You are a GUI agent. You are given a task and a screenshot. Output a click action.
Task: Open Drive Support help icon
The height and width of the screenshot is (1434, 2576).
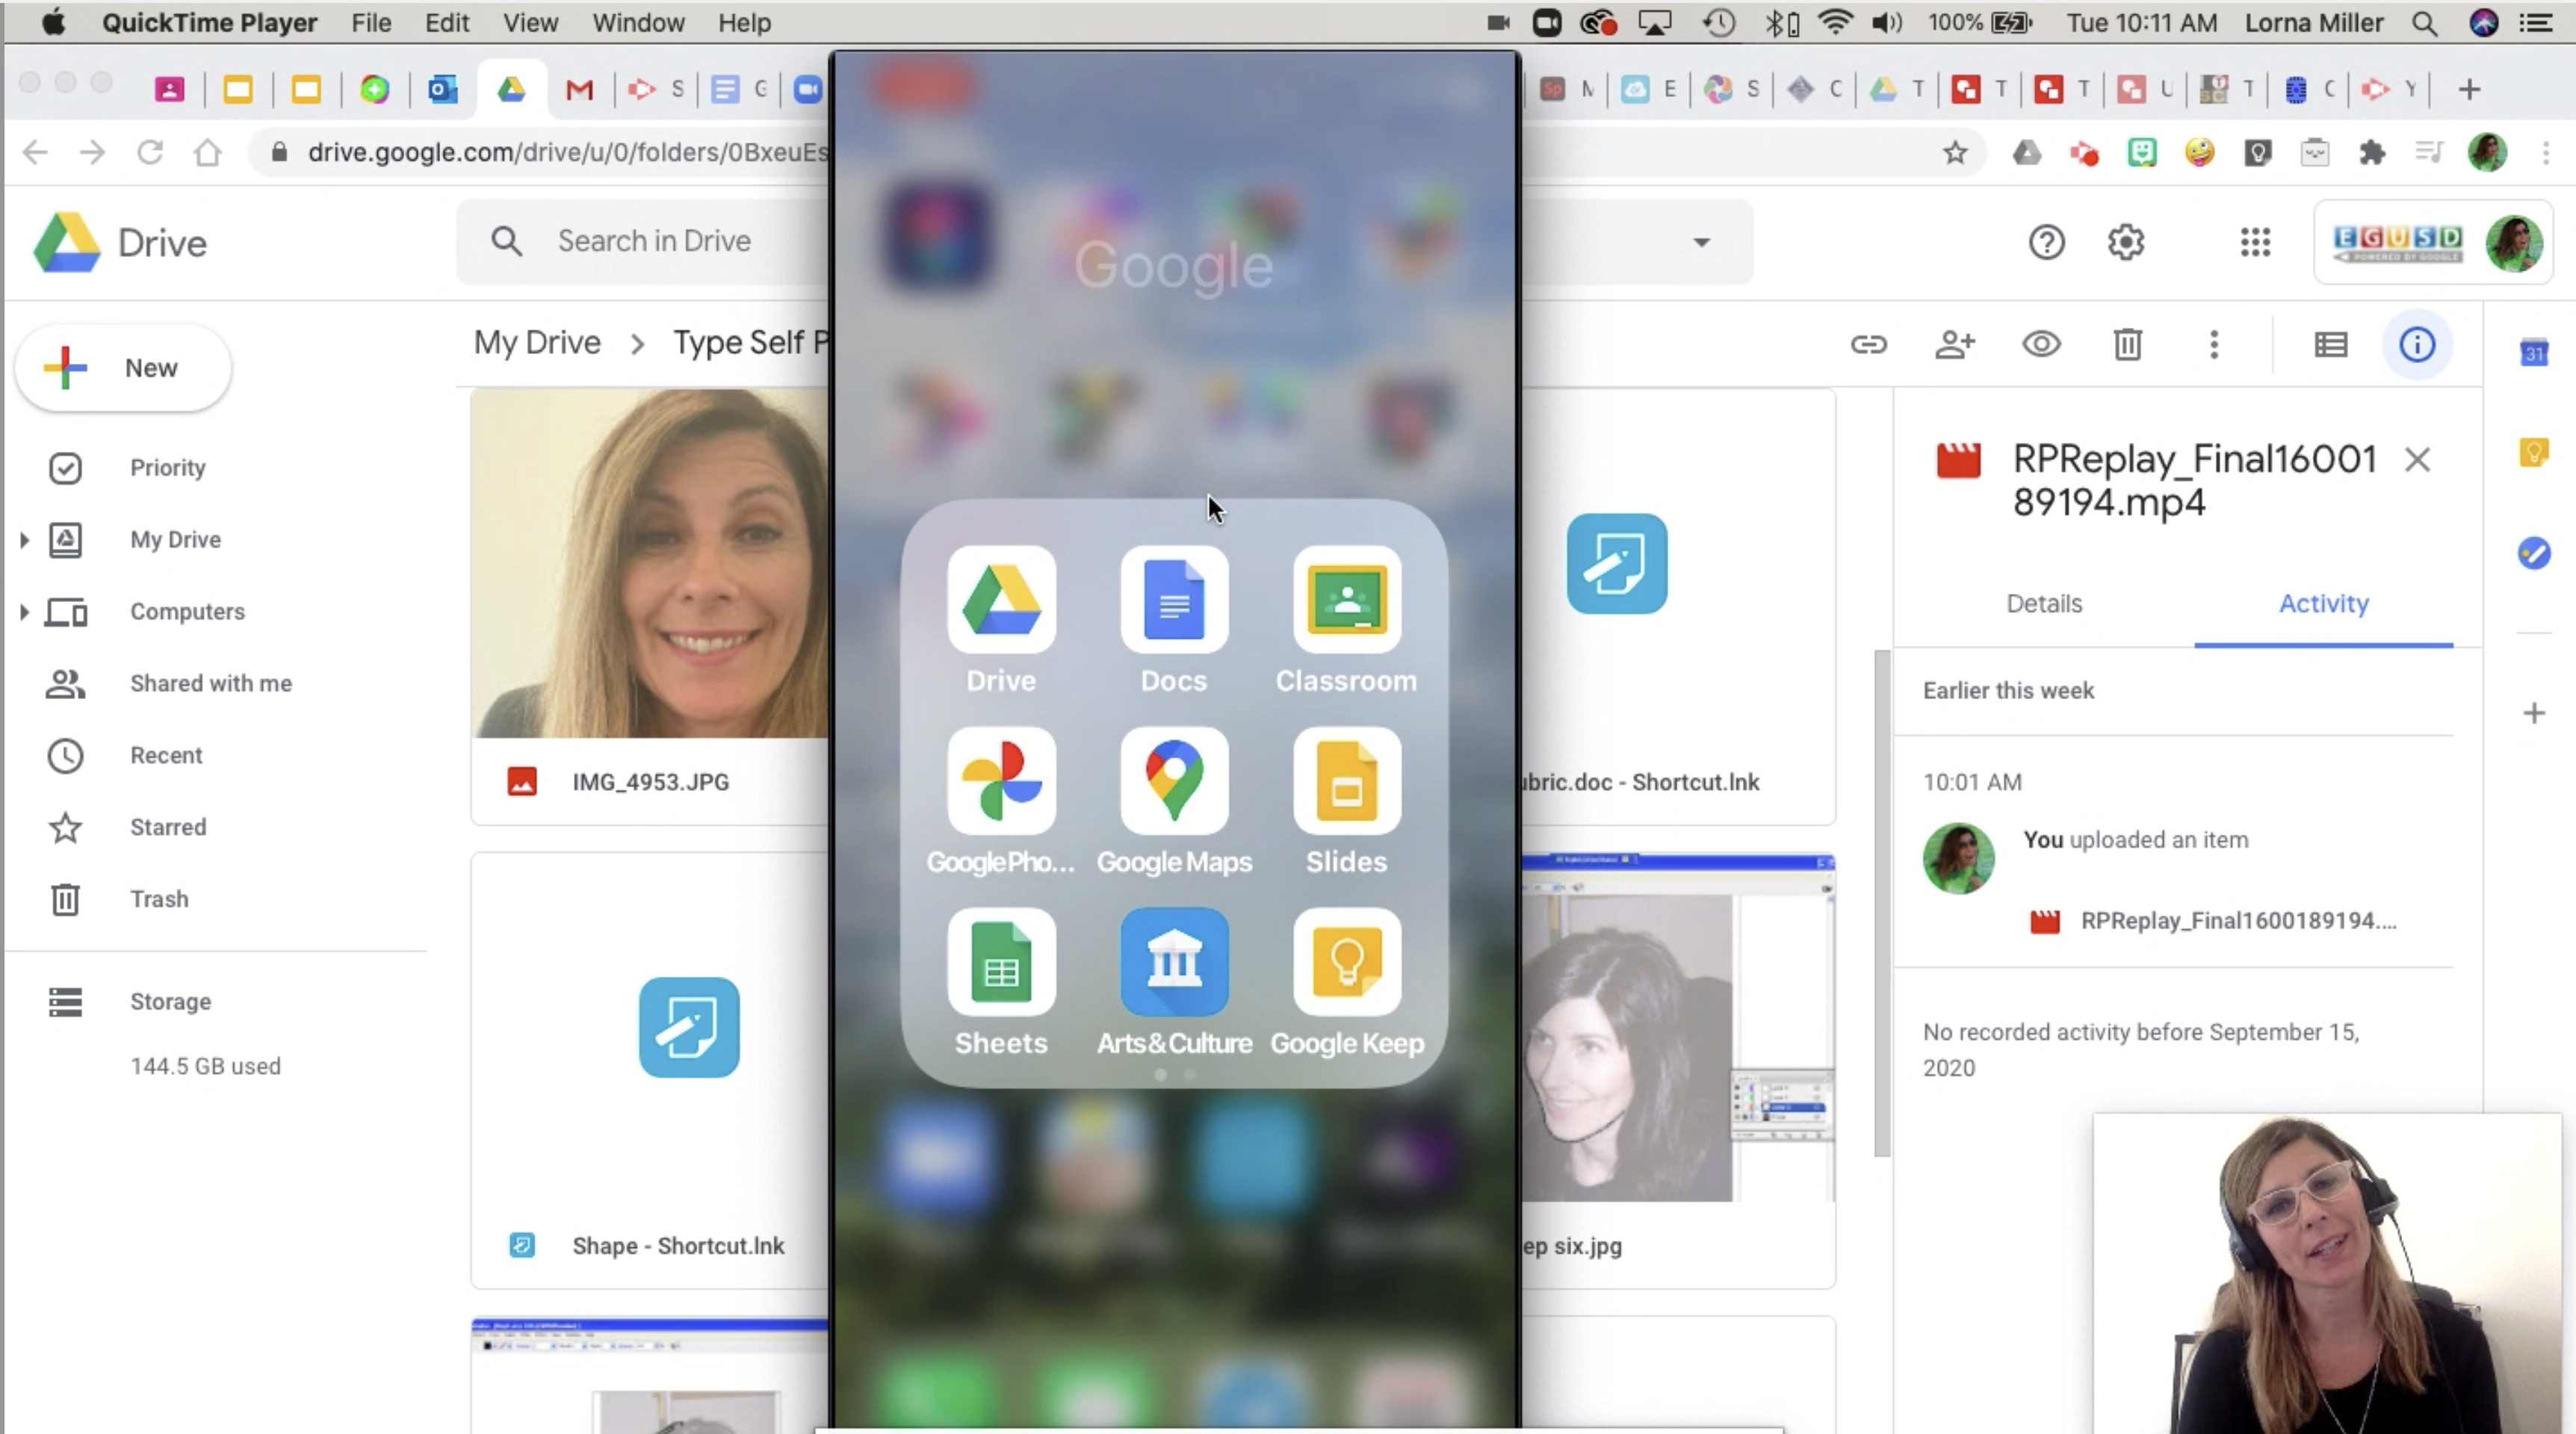pyautogui.click(x=2046, y=242)
